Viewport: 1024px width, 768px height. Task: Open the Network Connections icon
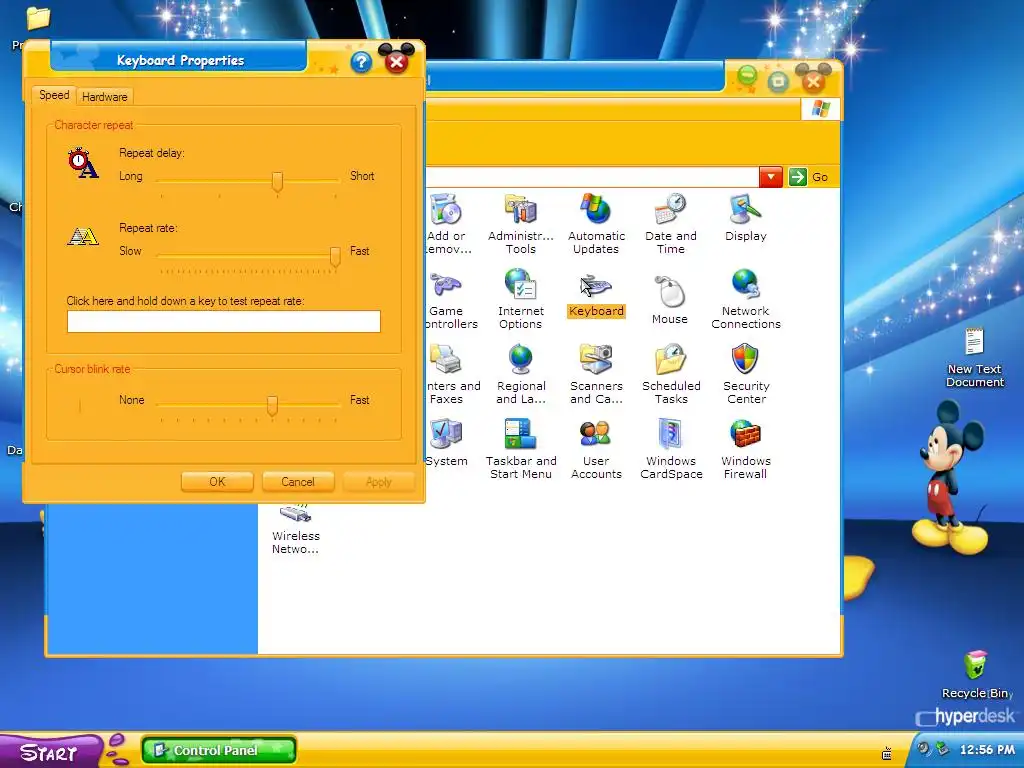[746, 299]
